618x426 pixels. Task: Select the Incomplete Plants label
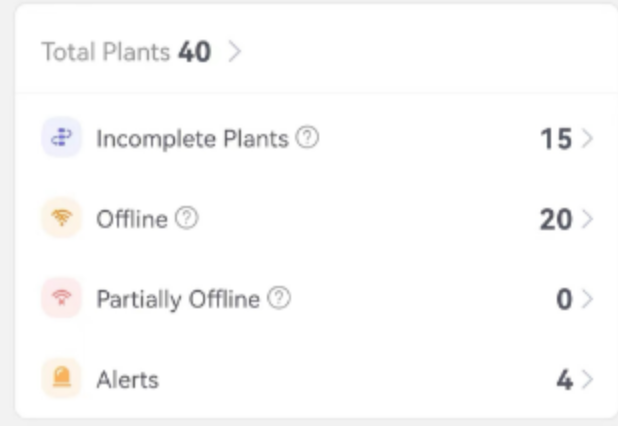[192, 139]
